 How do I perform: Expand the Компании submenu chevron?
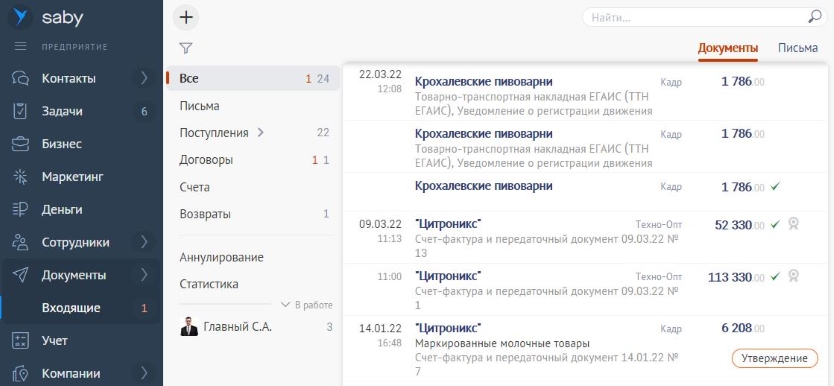tap(144, 373)
